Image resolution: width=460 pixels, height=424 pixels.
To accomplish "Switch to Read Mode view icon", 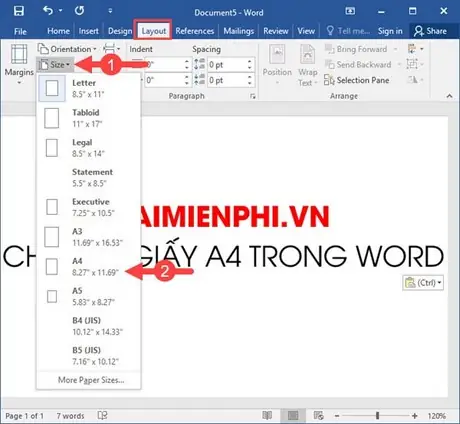I will point(267,415).
